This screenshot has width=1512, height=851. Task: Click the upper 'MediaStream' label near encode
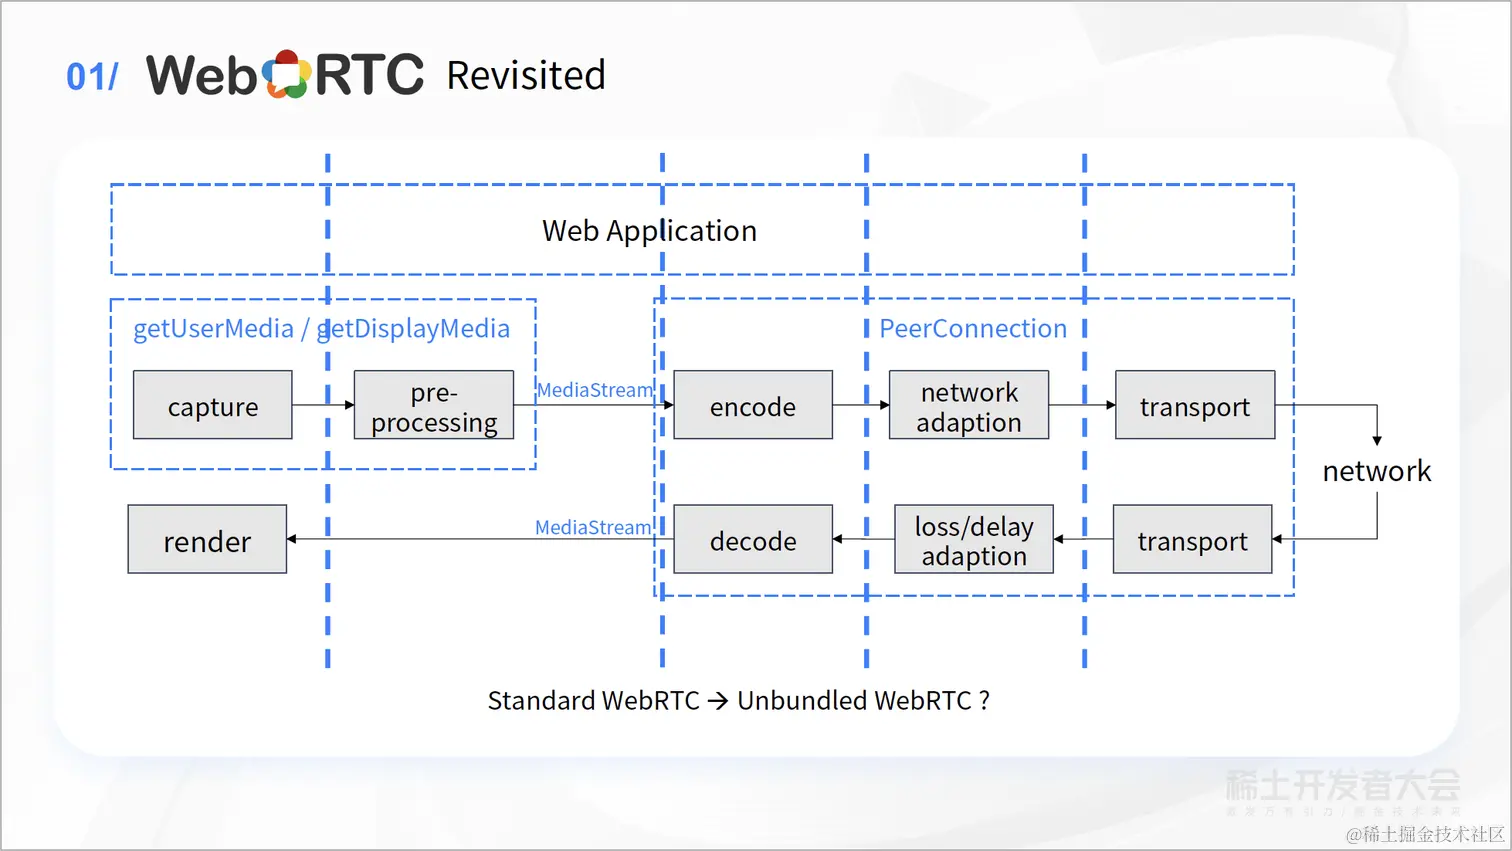[x=595, y=390]
